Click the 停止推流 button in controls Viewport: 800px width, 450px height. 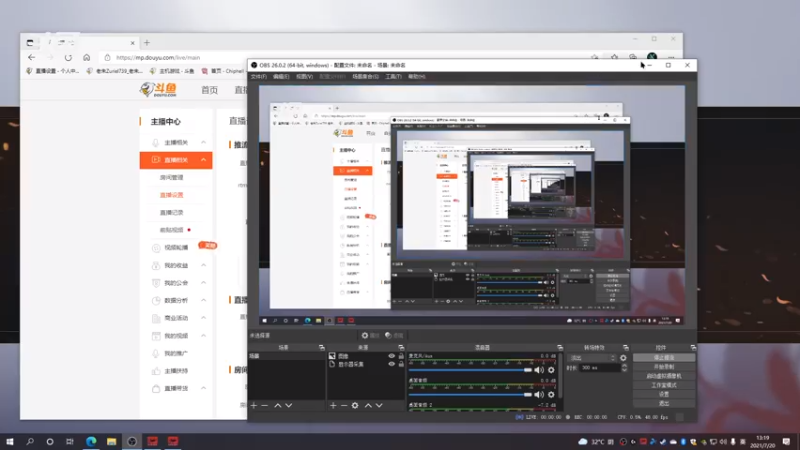click(664, 358)
